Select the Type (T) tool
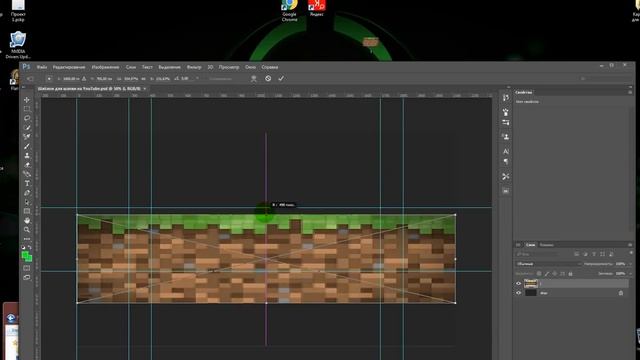This screenshot has height=360, width=640. click(27, 183)
